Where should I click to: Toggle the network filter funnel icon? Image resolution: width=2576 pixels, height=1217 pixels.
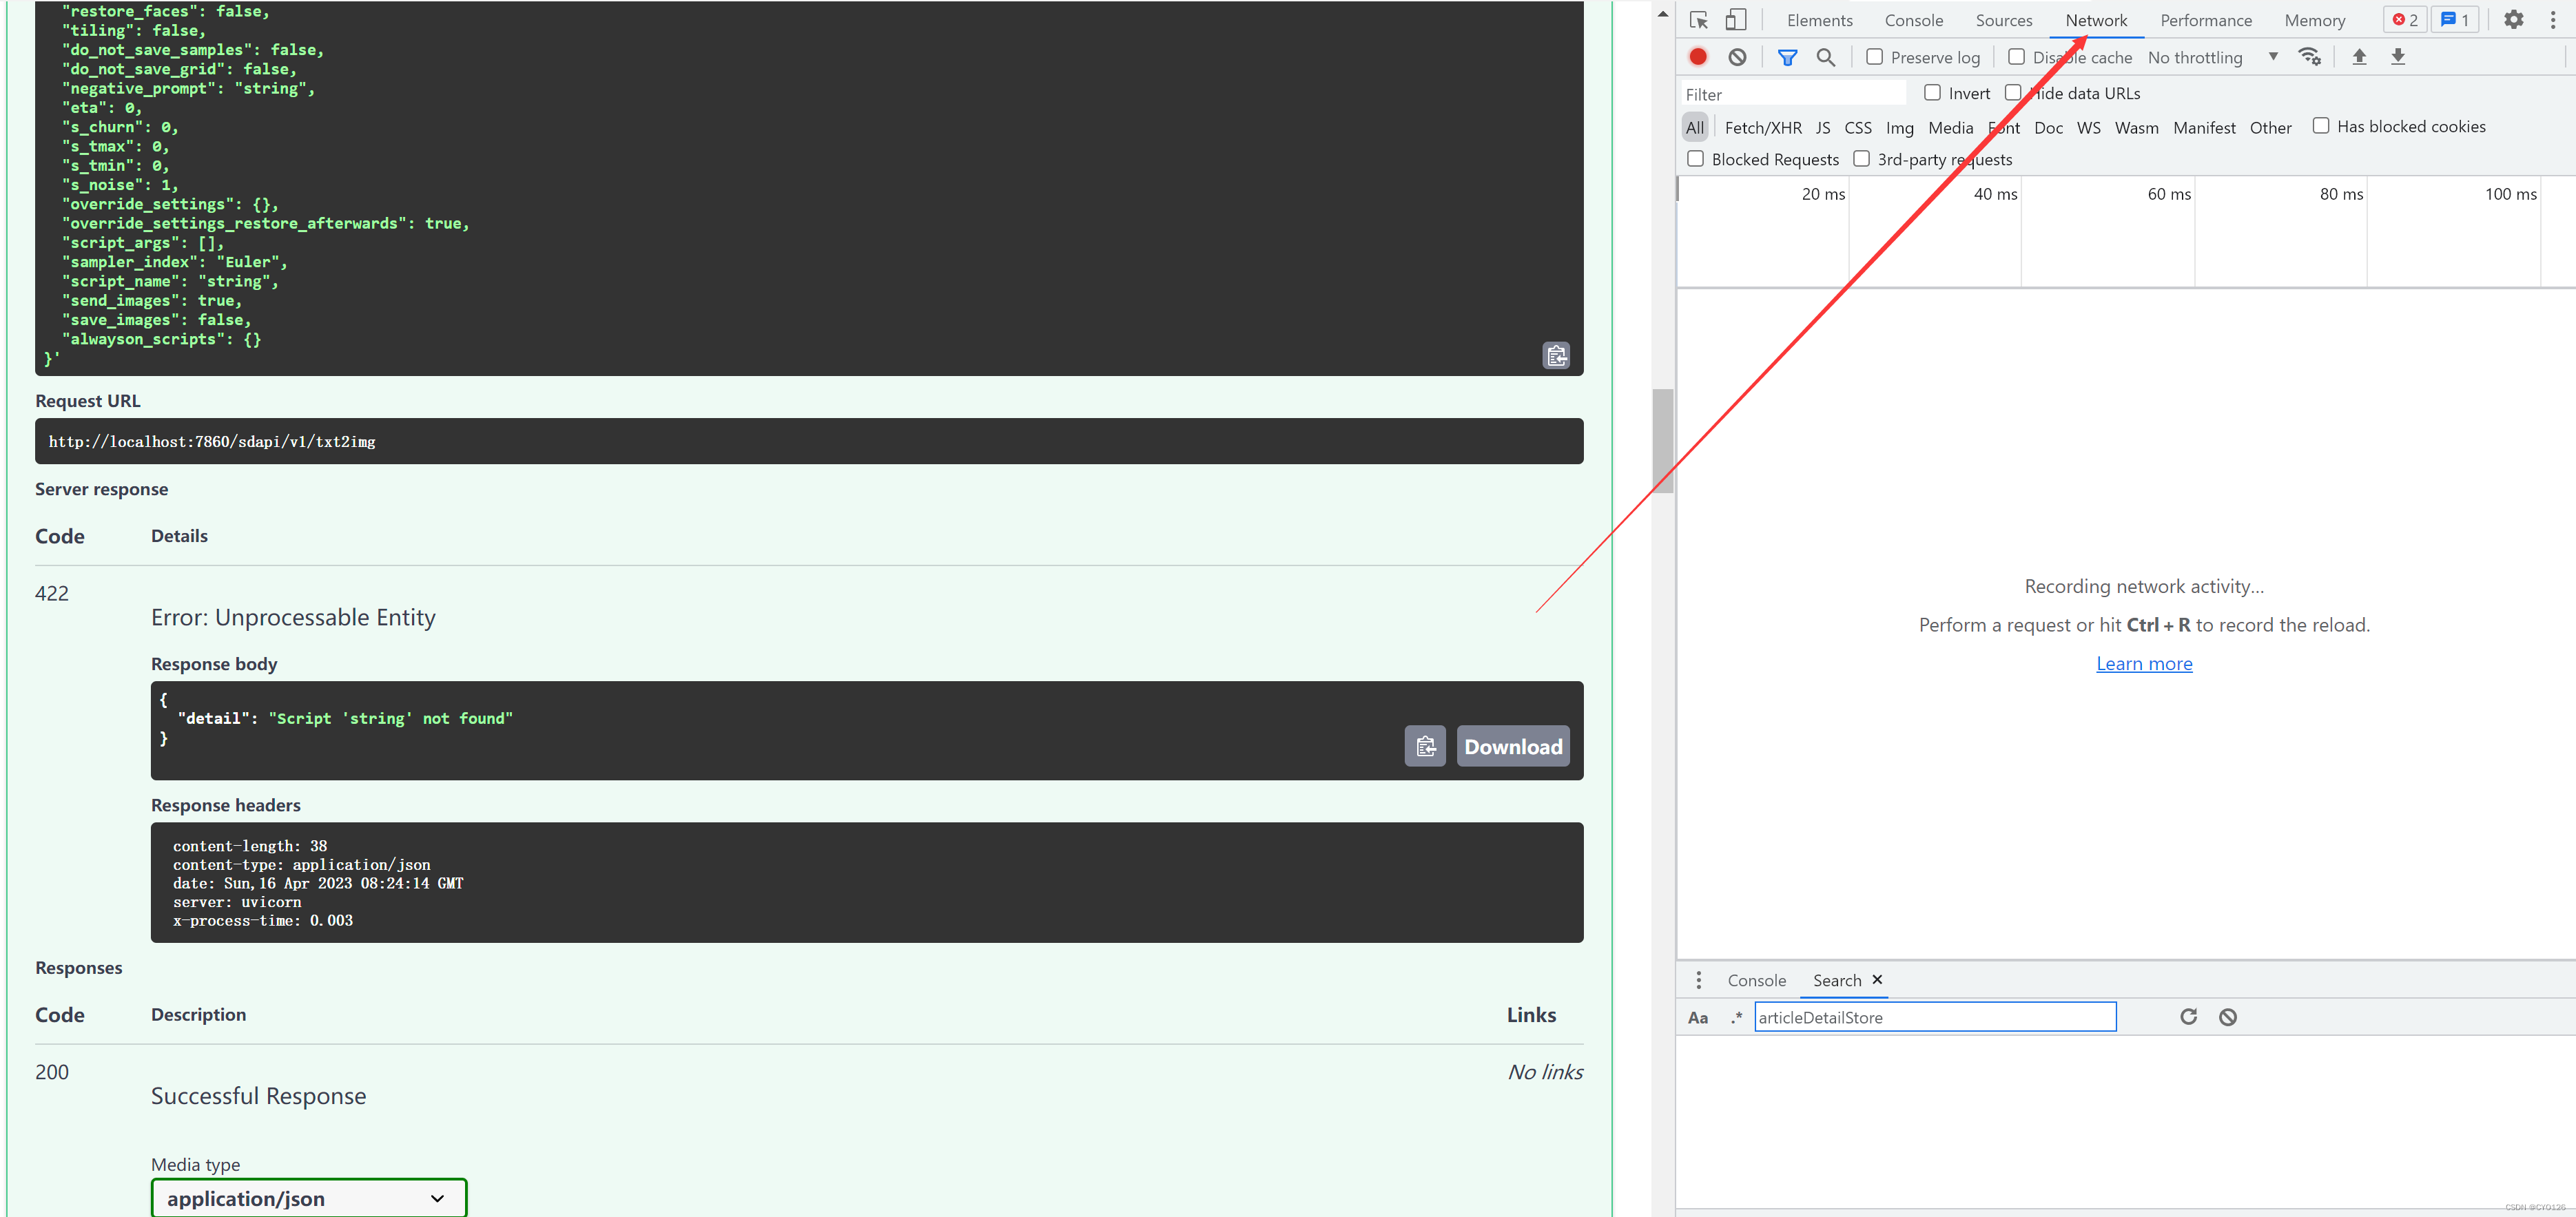click(x=1787, y=57)
